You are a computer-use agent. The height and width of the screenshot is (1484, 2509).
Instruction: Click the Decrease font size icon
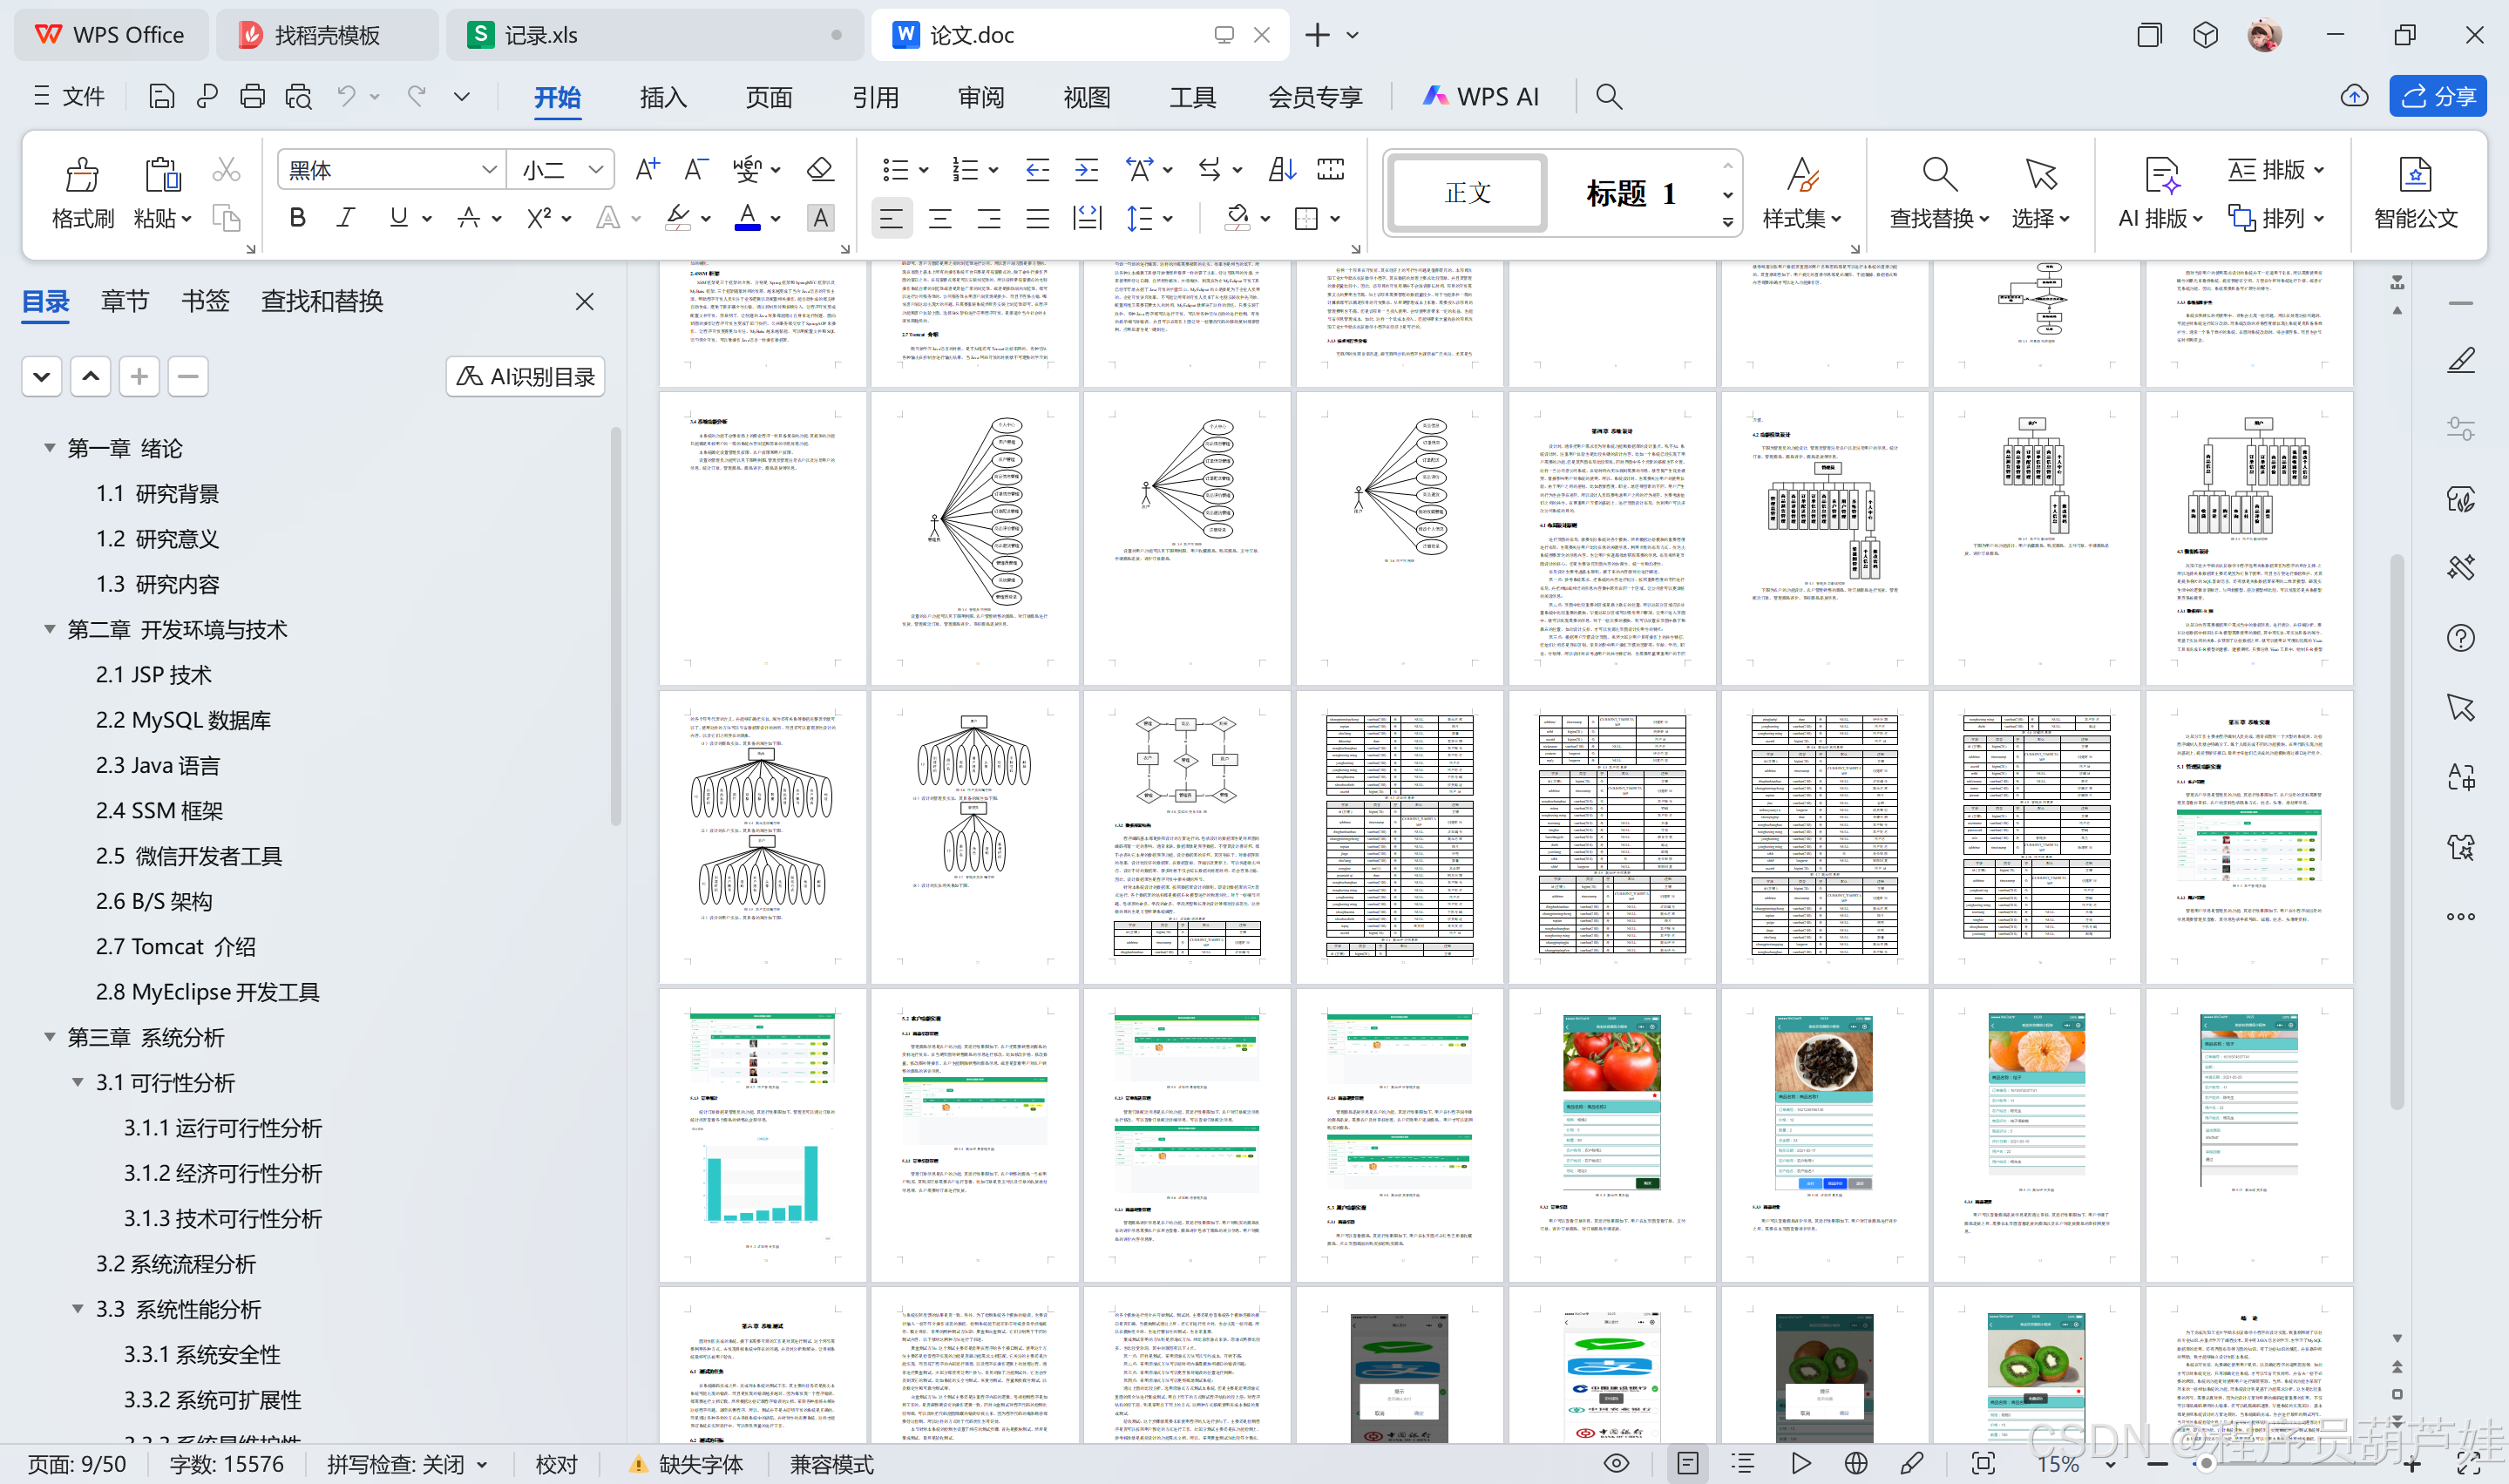point(696,169)
